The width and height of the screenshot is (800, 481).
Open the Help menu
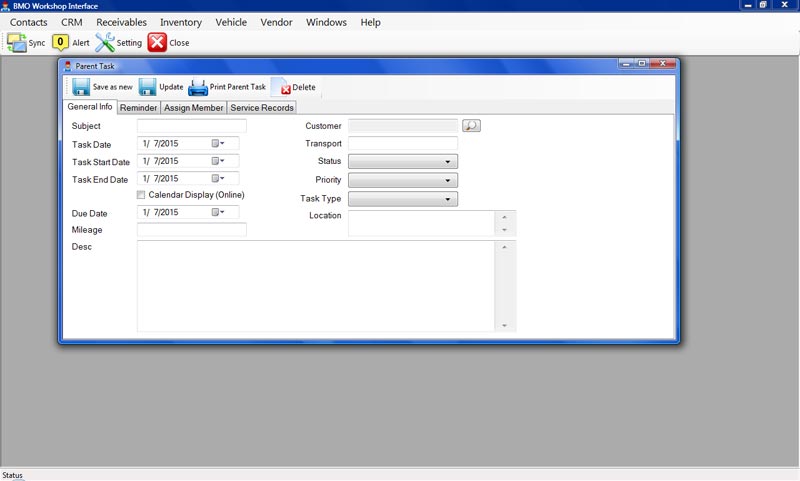[370, 22]
